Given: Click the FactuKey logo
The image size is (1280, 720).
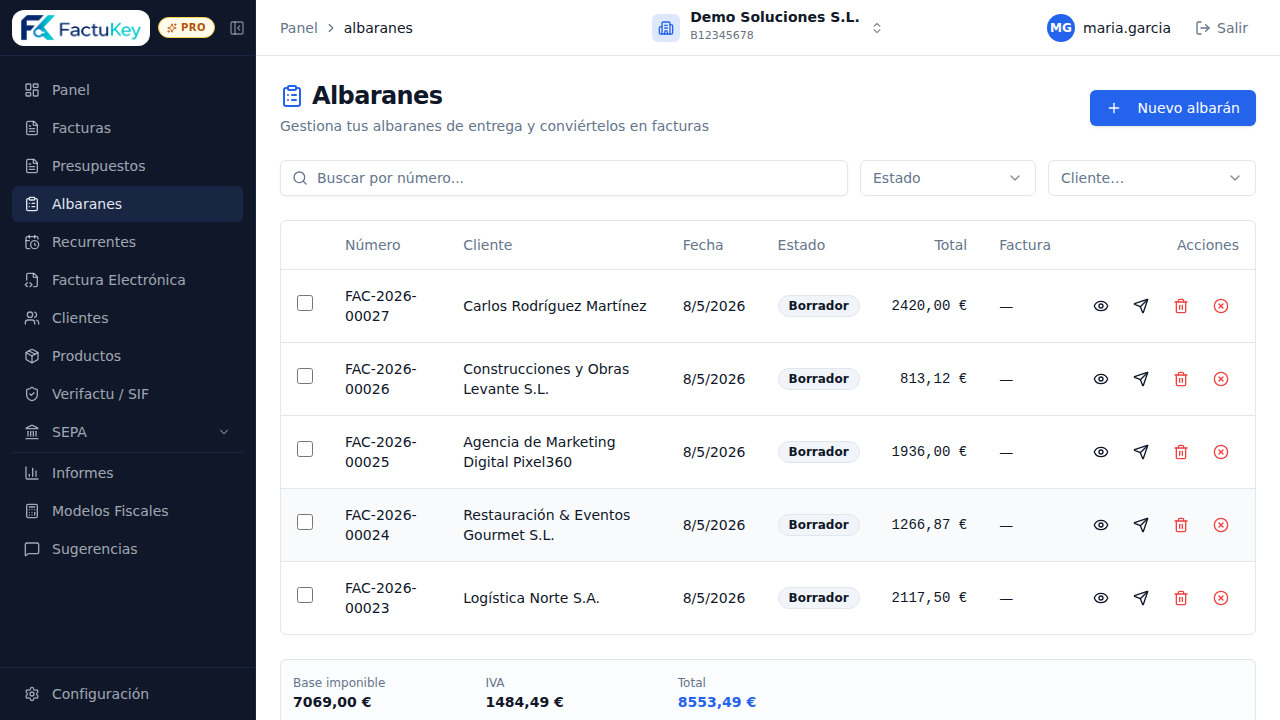Looking at the screenshot, I should [x=81, y=28].
